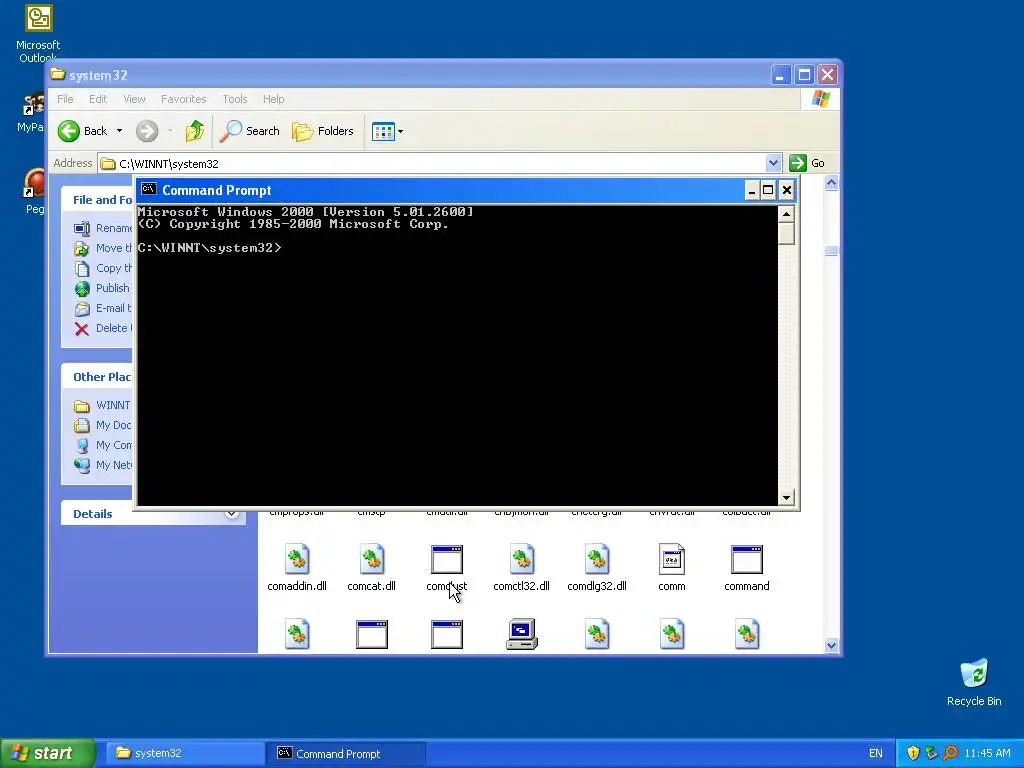Switch to system32 taskbar button
Viewport: 1024px width, 768px height.
185,754
